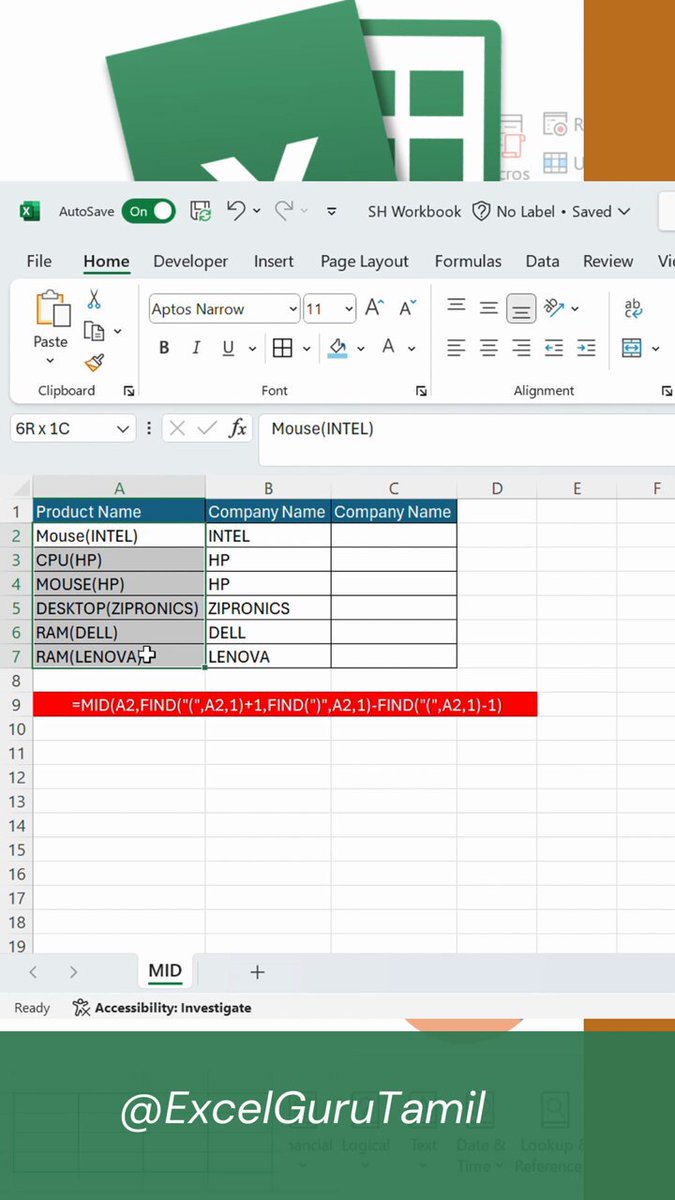This screenshot has width=675, height=1200.
Task: Click the Copy icon
Action: 94,331
